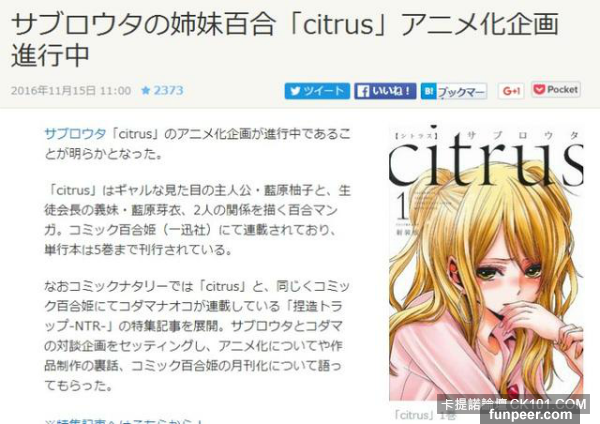
Task: Click the funpeer.com watermark
Action: tap(530, 414)
